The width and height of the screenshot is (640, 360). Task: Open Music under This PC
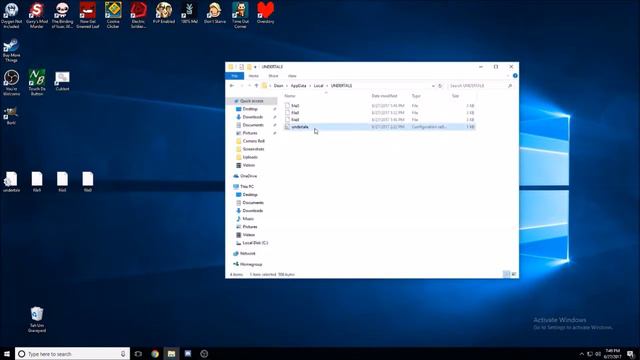pos(248,219)
